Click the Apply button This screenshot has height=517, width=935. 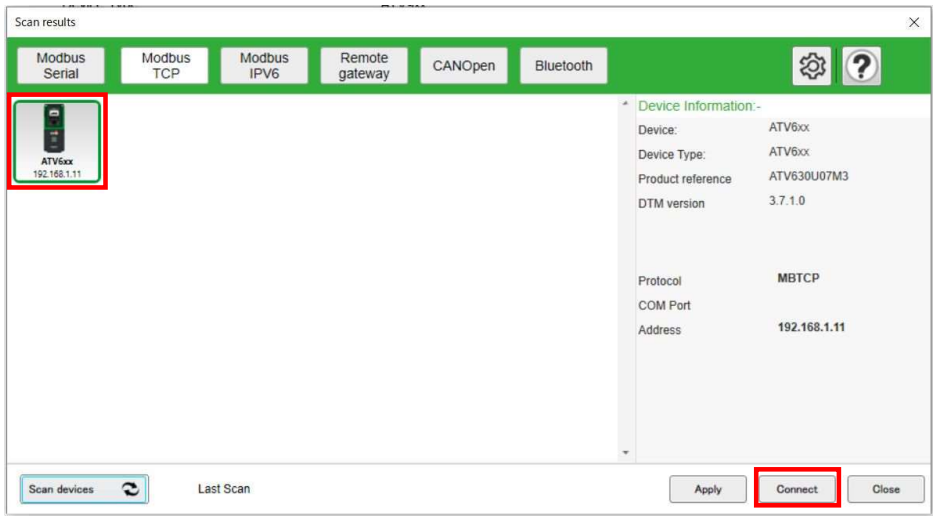[708, 489]
